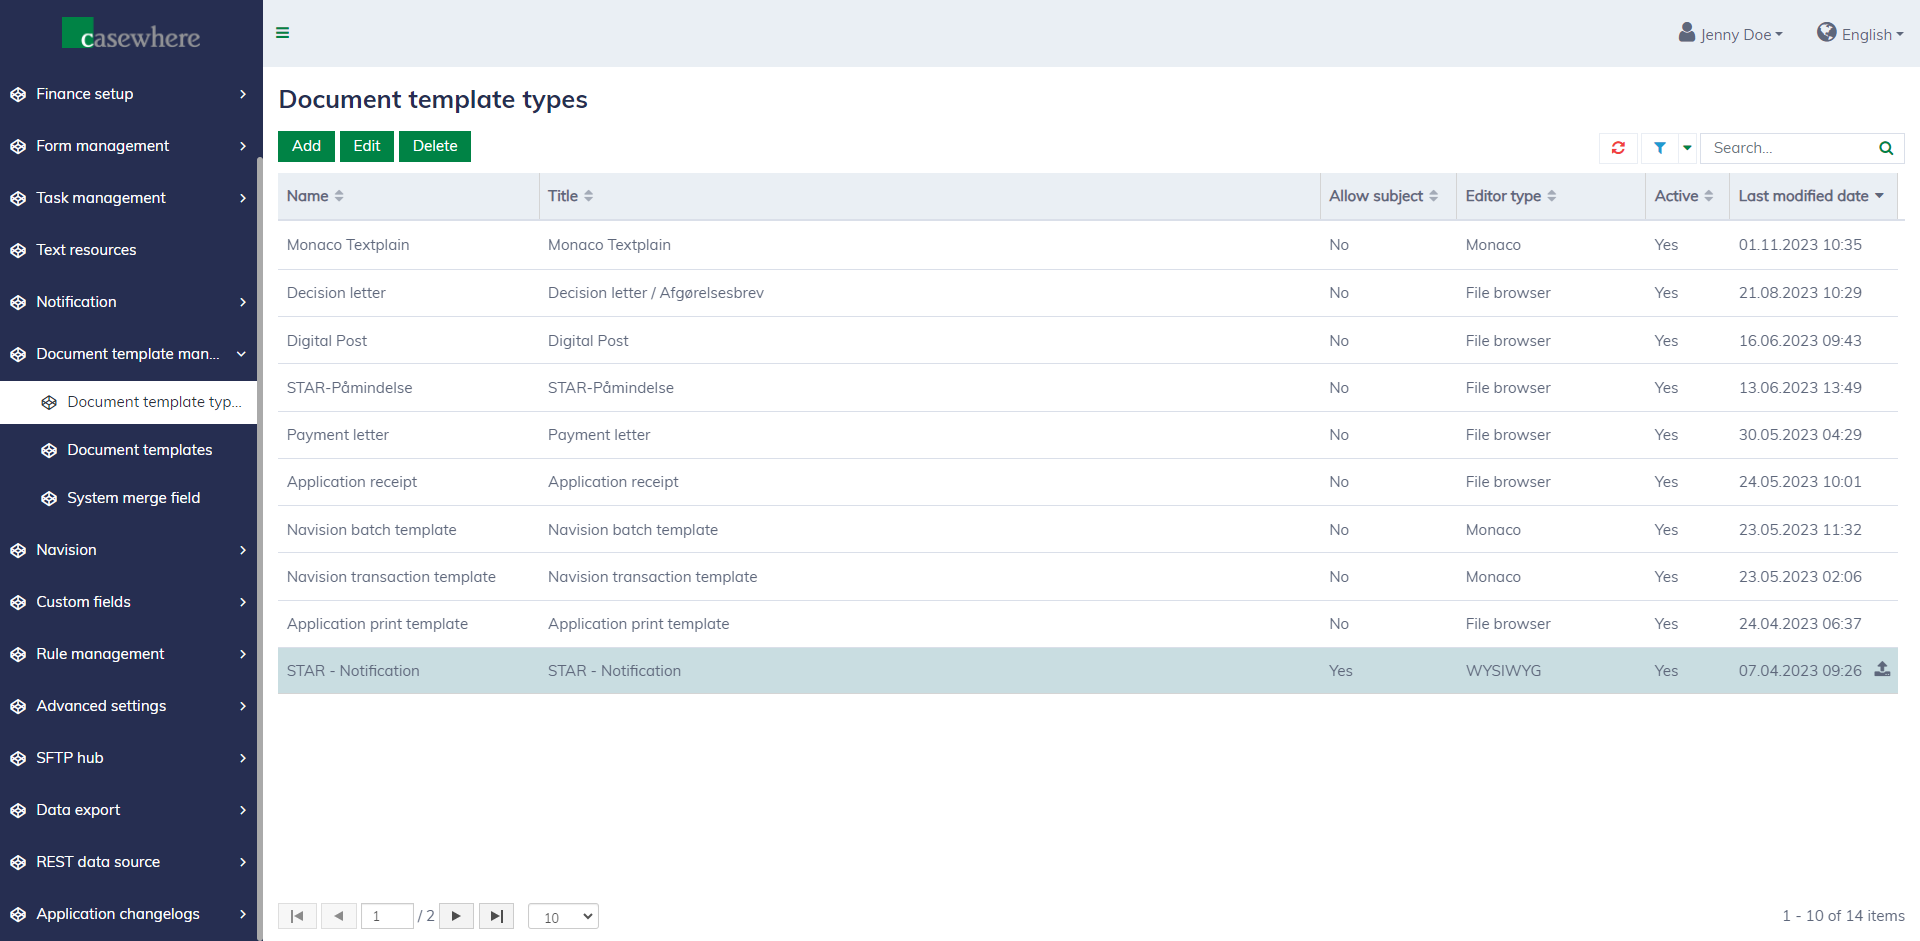Image resolution: width=1920 pixels, height=941 pixels.
Task: Open Document templates in sidebar
Action: pos(139,450)
